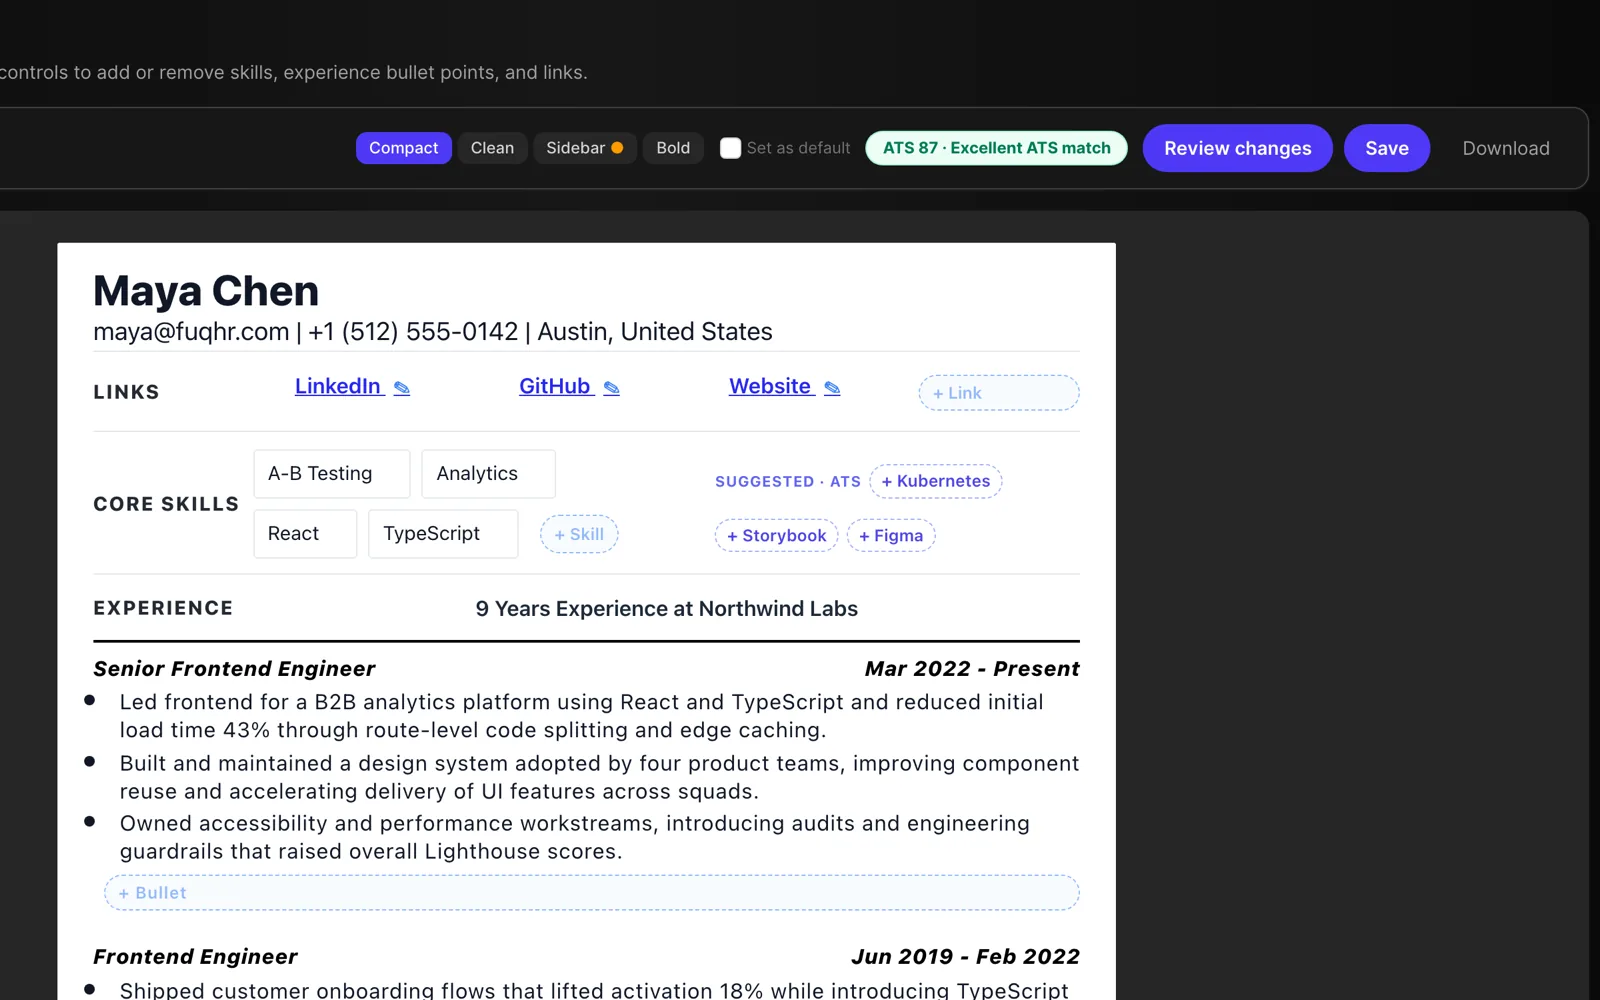
Task: Click the orange status dot on Sidebar tab
Action: pyautogui.click(x=617, y=148)
